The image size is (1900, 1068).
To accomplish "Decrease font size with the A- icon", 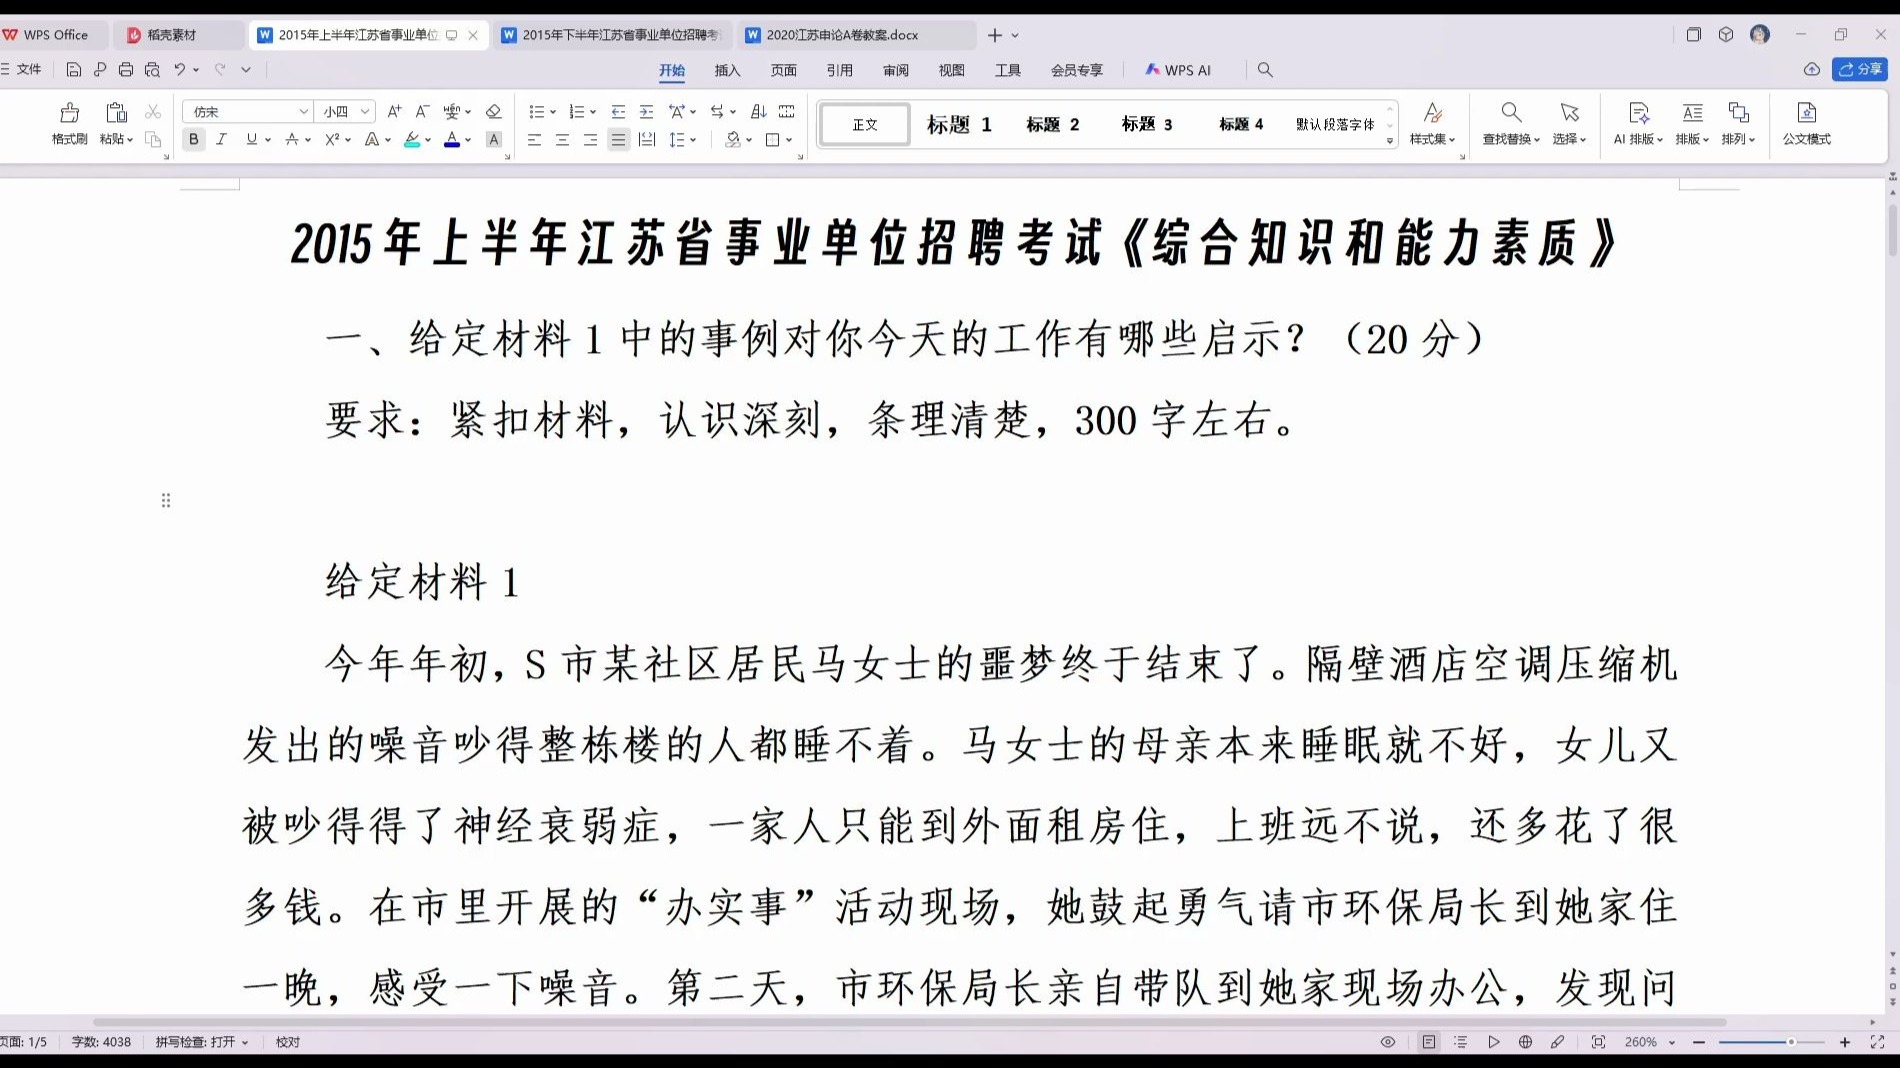I will point(422,111).
